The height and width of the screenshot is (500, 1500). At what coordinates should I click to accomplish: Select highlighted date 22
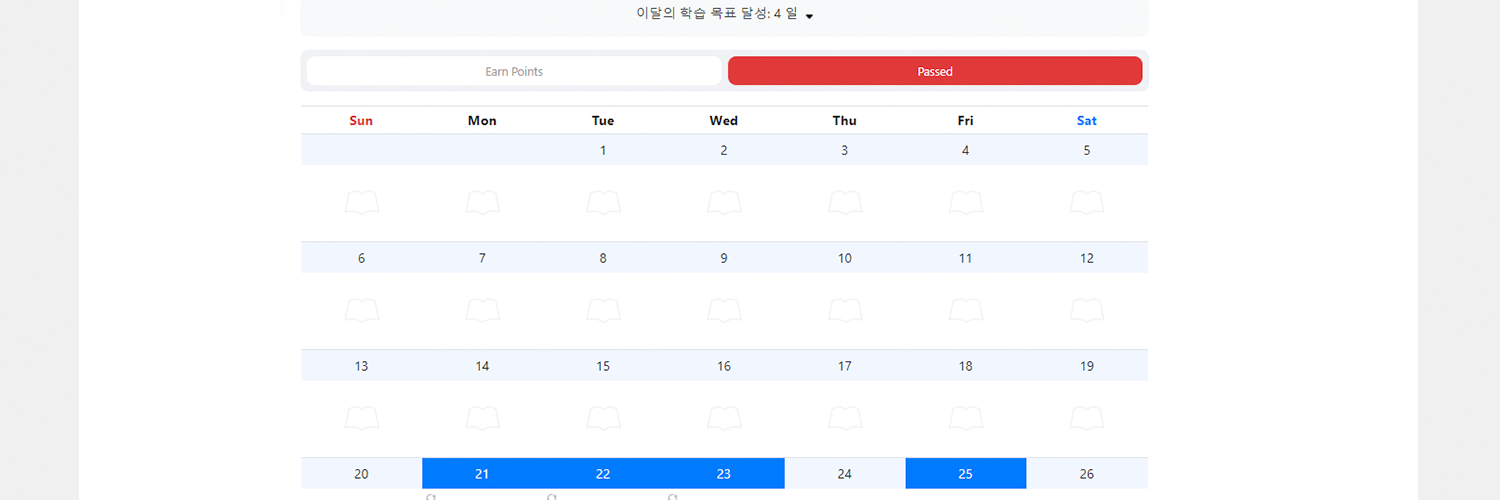603,474
